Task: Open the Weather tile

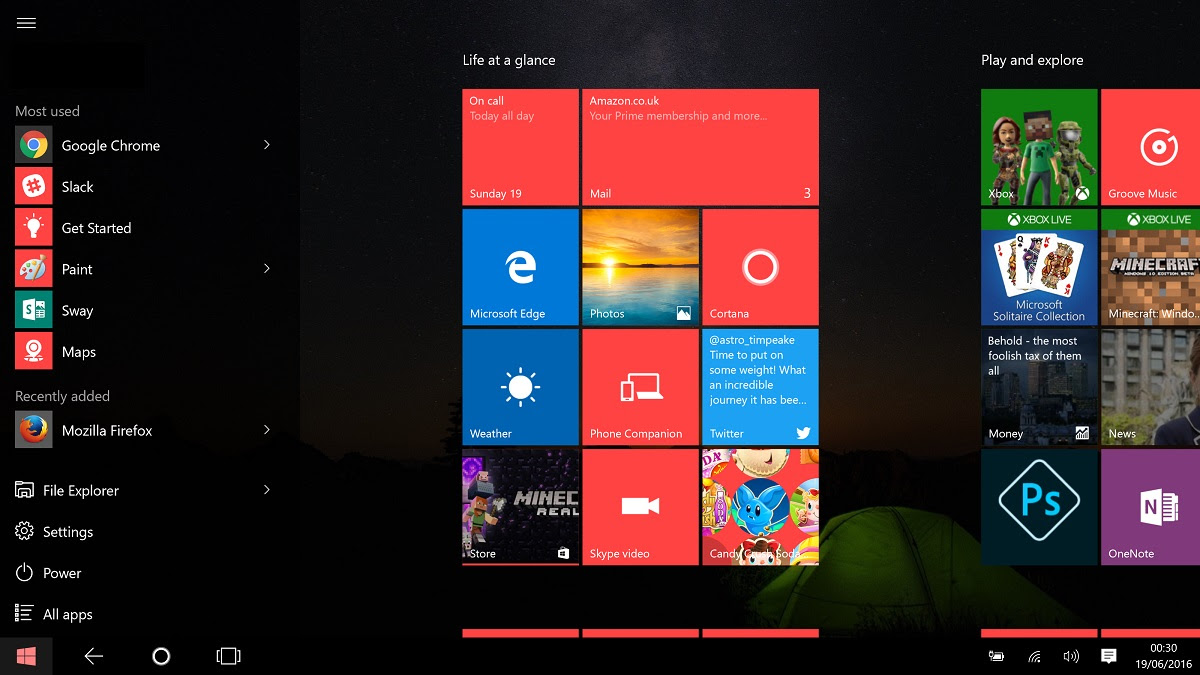Action: 520,387
